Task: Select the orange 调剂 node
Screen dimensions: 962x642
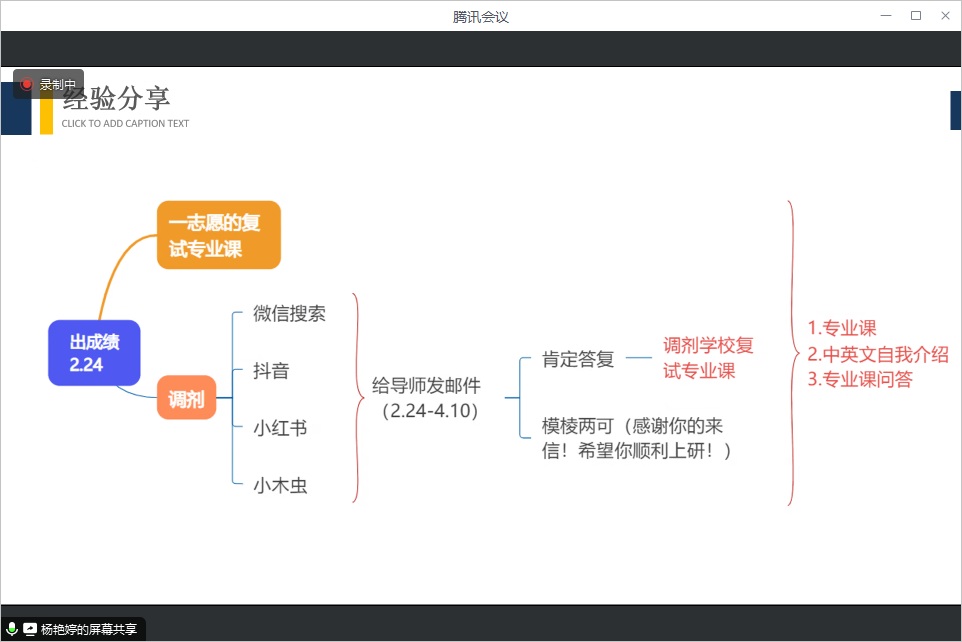Action: point(186,399)
